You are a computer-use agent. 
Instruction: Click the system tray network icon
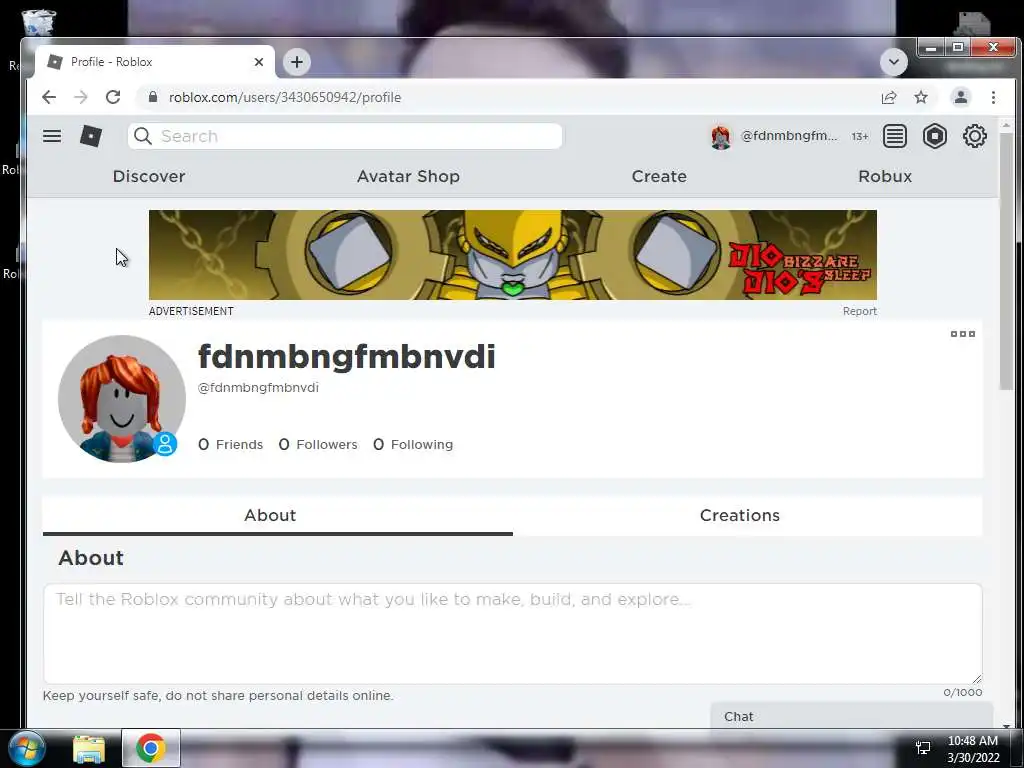pos(923,748)
